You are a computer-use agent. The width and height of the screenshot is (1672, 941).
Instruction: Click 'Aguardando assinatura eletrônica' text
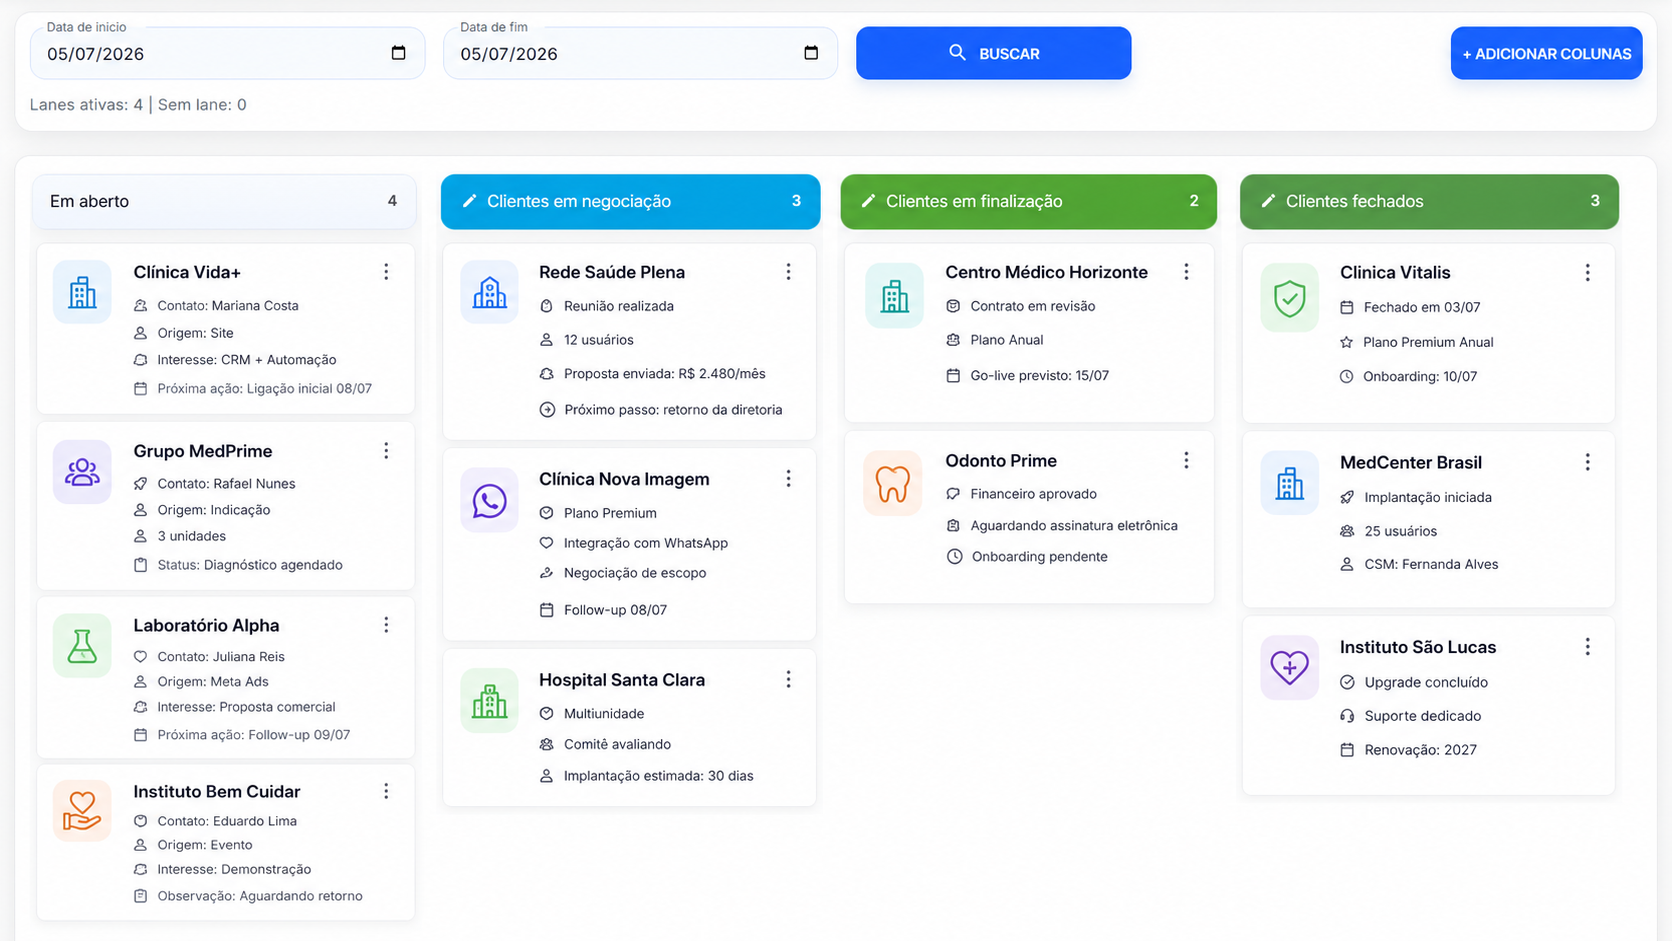coord(1074,526)
